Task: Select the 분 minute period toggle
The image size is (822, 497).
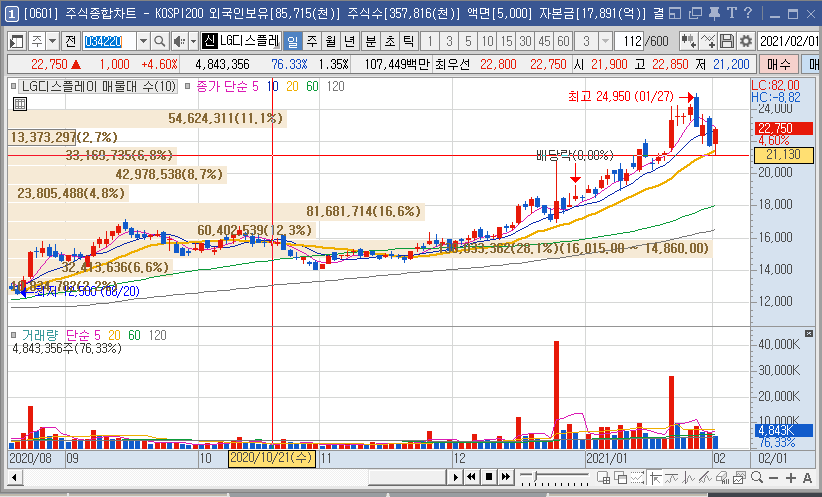Action: [x=371, y=41]
